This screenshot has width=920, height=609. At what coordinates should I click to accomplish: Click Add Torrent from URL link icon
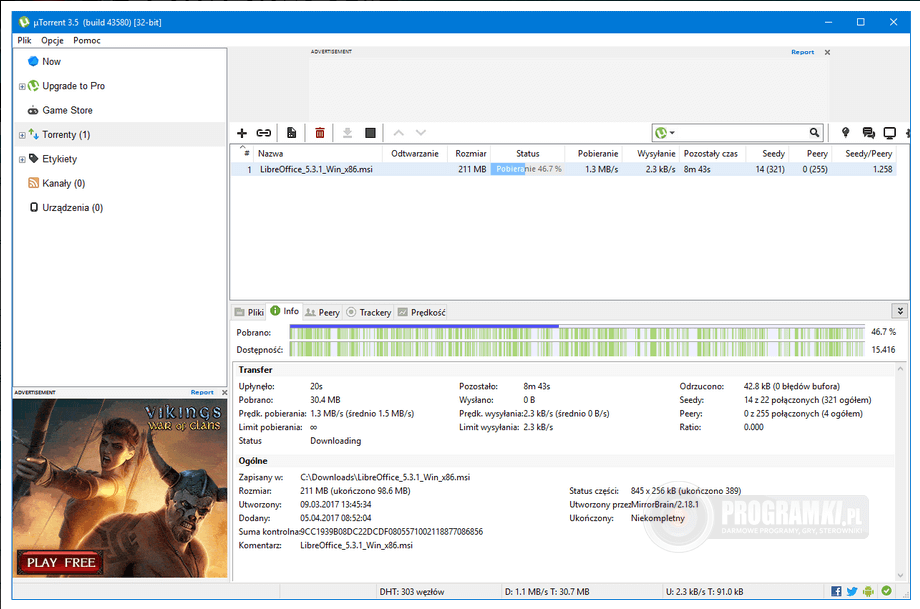point(263,133)
